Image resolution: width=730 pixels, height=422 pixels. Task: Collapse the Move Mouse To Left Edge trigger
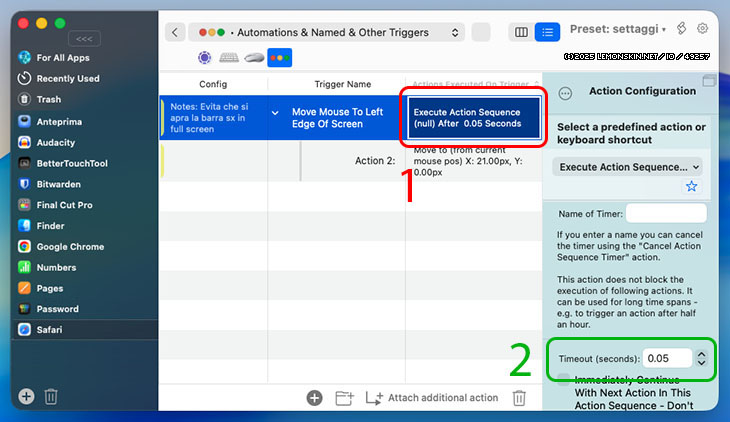[x=276, y=113]
